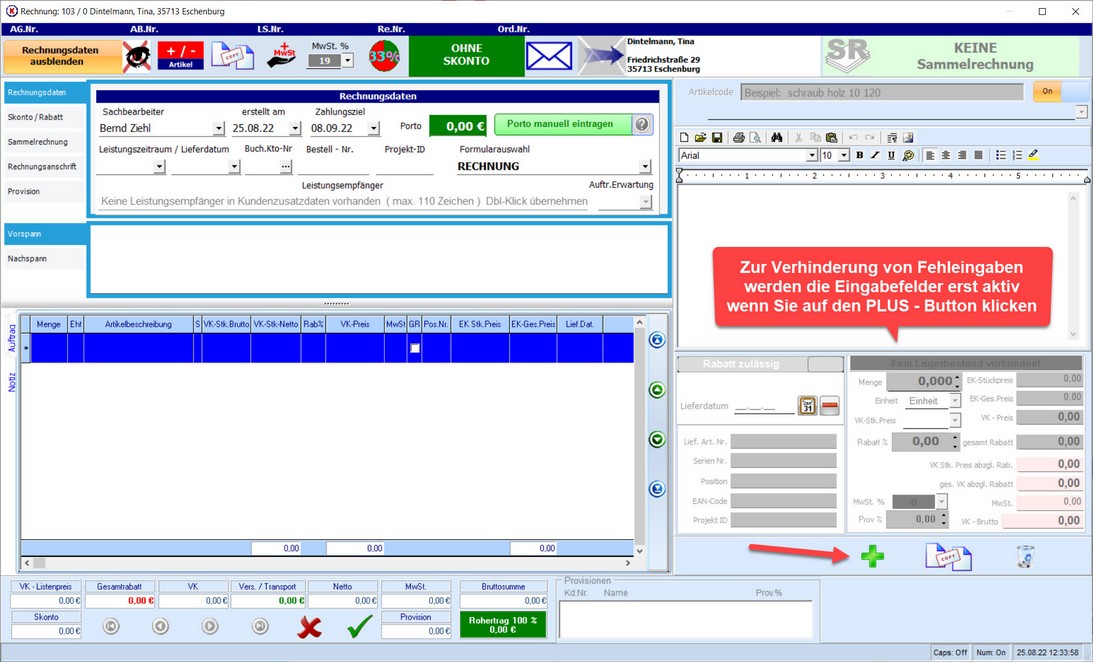Open the Arial font name dropdown
Image resolution: width=1093 pixels, height=662 pixels.
pyautogui.click(x=812, y=156)
